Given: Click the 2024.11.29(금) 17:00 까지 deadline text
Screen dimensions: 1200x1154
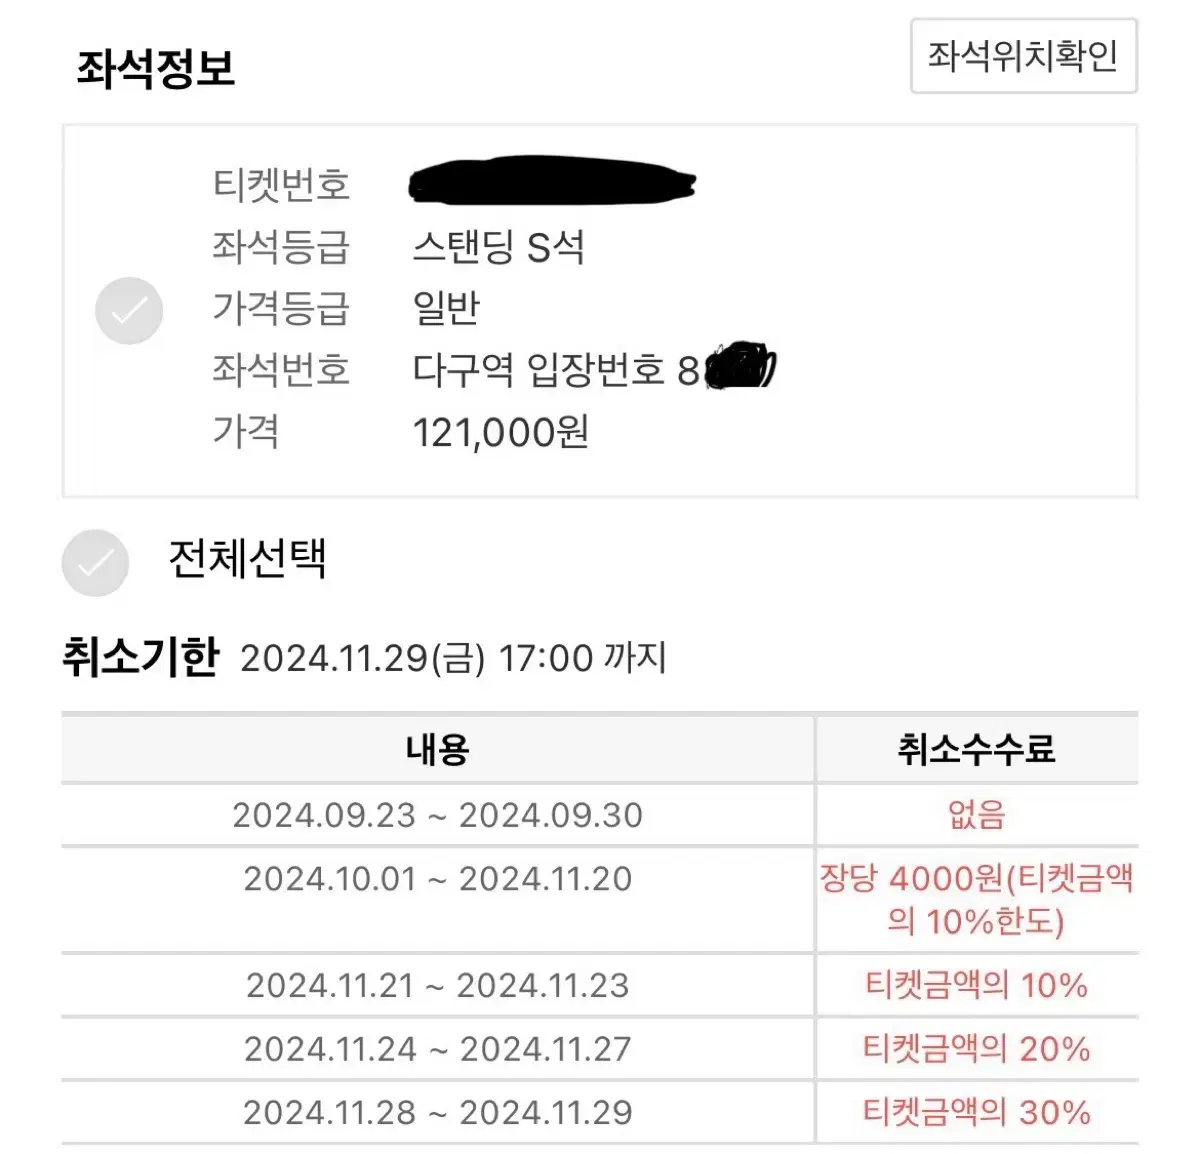Looking at the screenshot, I should tap(453, 658).
